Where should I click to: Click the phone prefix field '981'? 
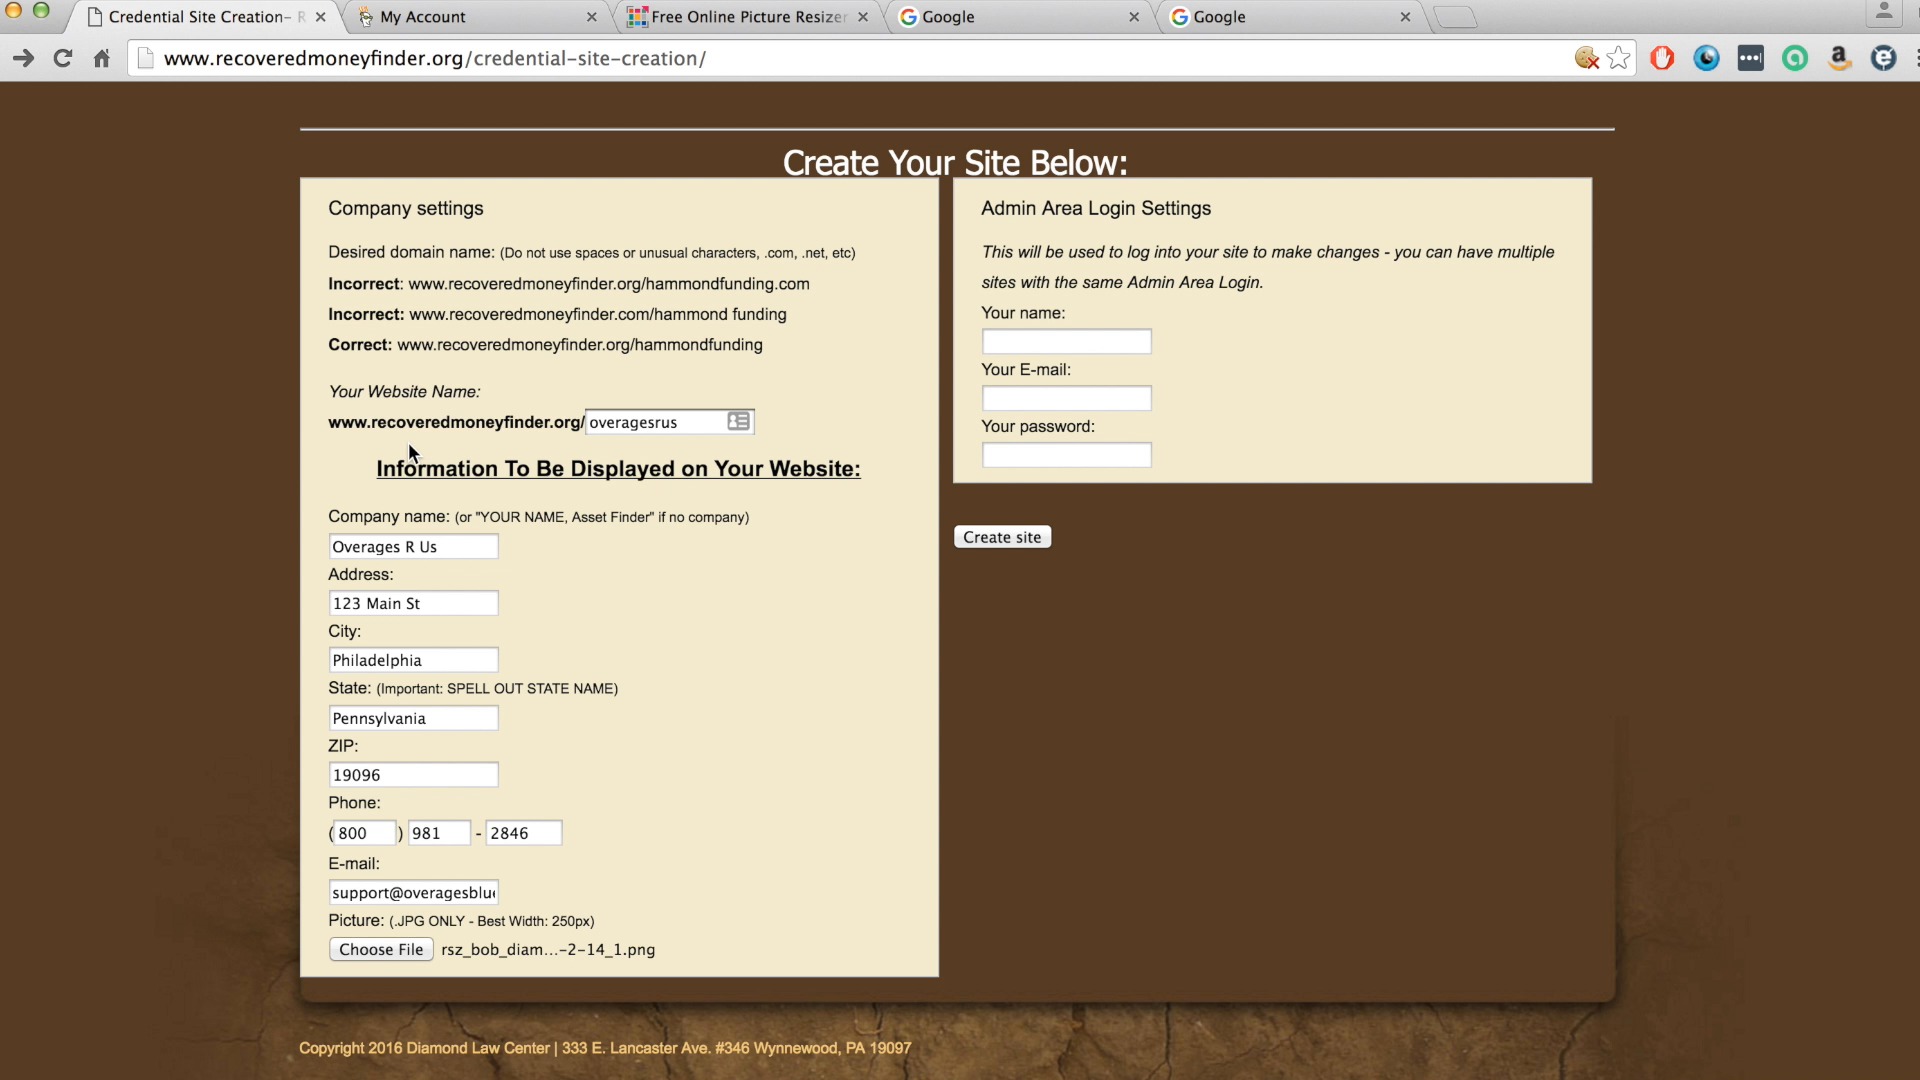click(x=439, y=833)
